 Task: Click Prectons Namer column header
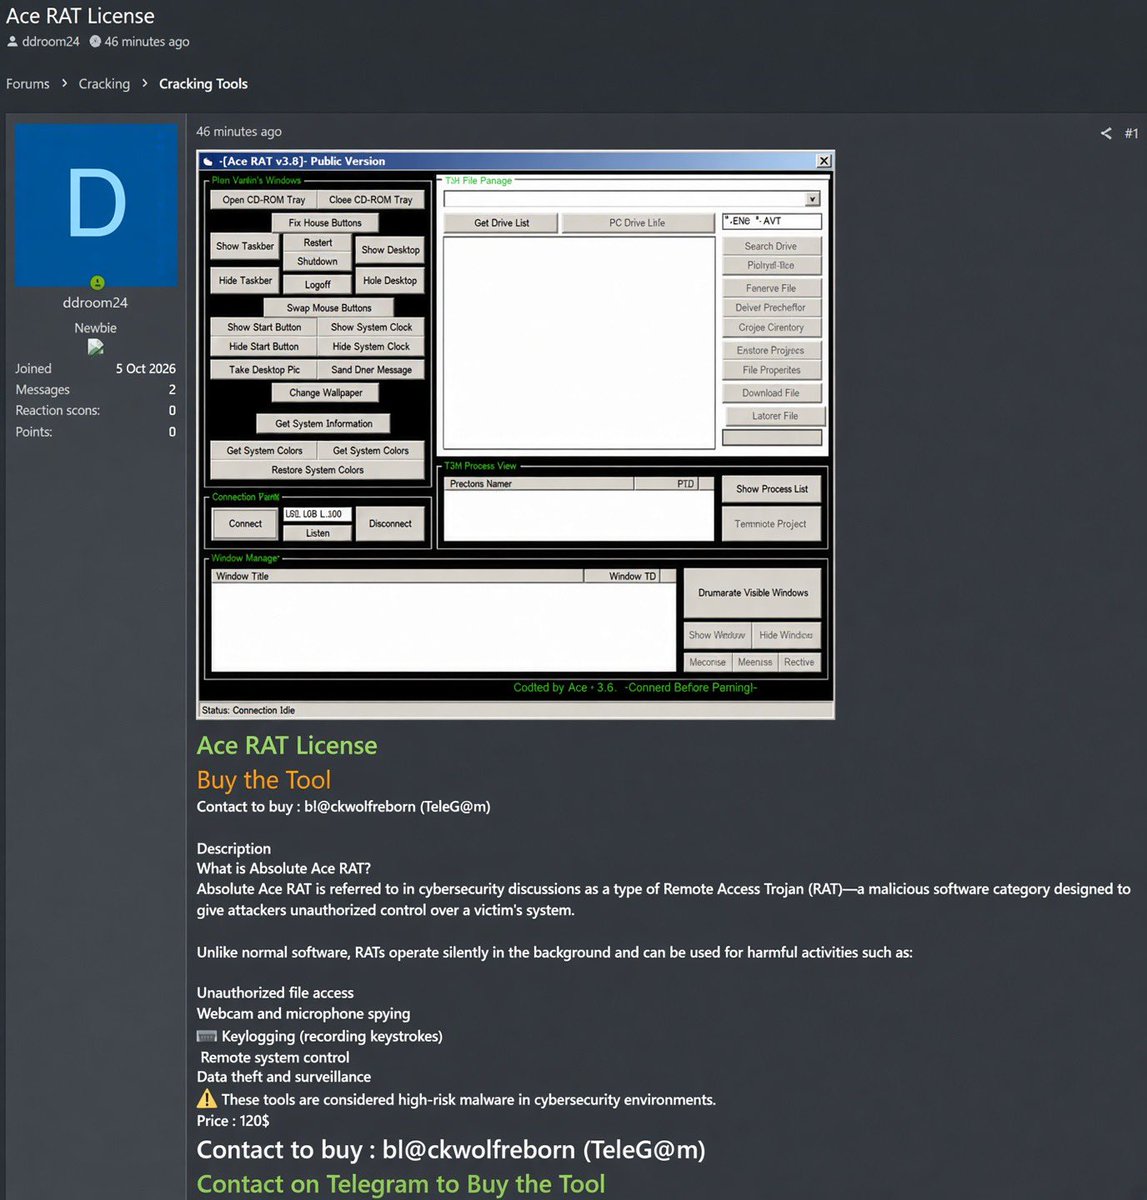pos(539,484)
